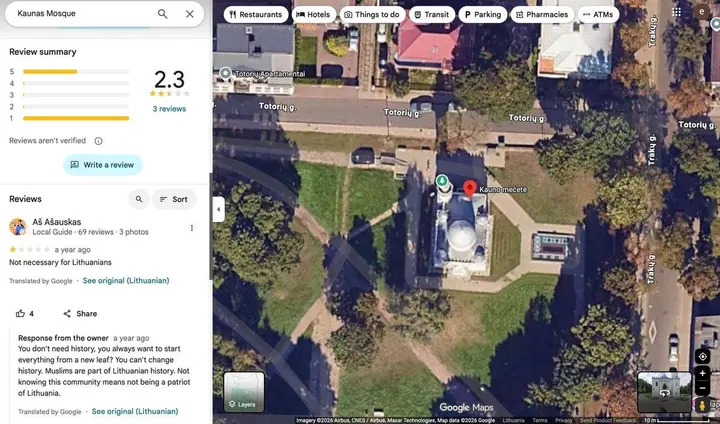
Task: Open the Street View thumbnail of mosque
Action: click(x=664, y=392)
